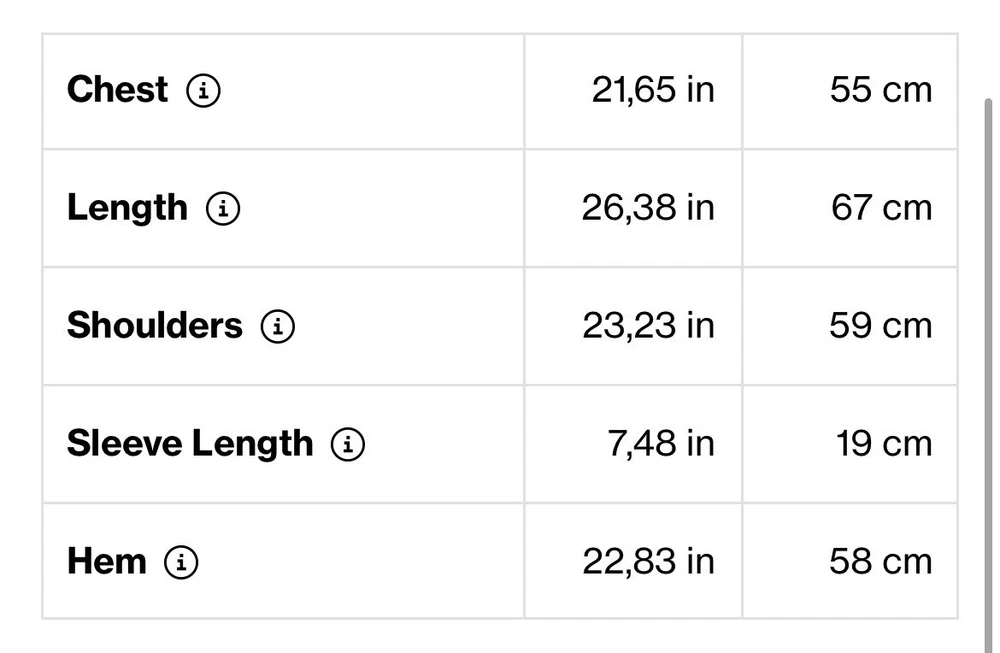
Task: Click the 21,65 in chest value
Action: 653,90
